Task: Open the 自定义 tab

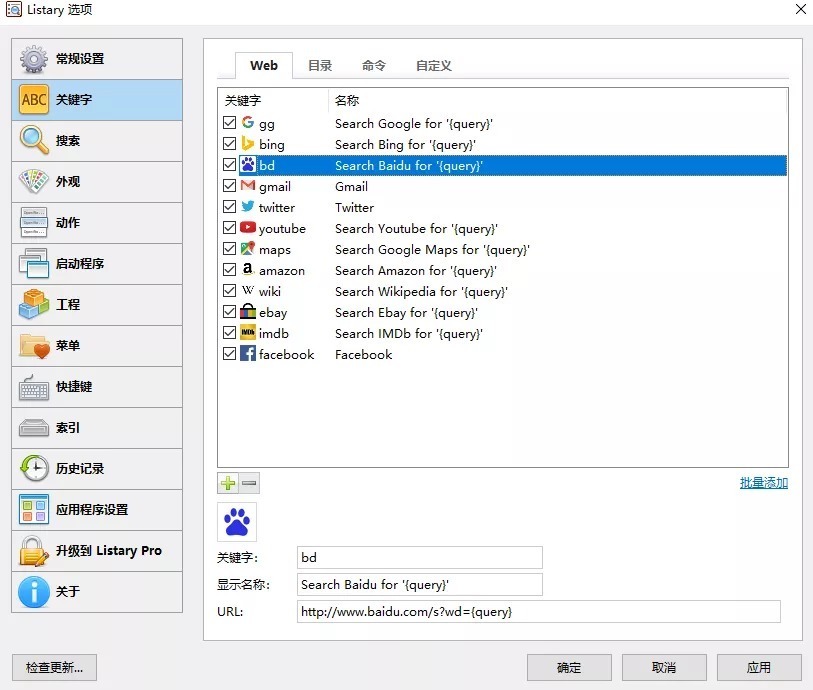Action: [434, 66]
